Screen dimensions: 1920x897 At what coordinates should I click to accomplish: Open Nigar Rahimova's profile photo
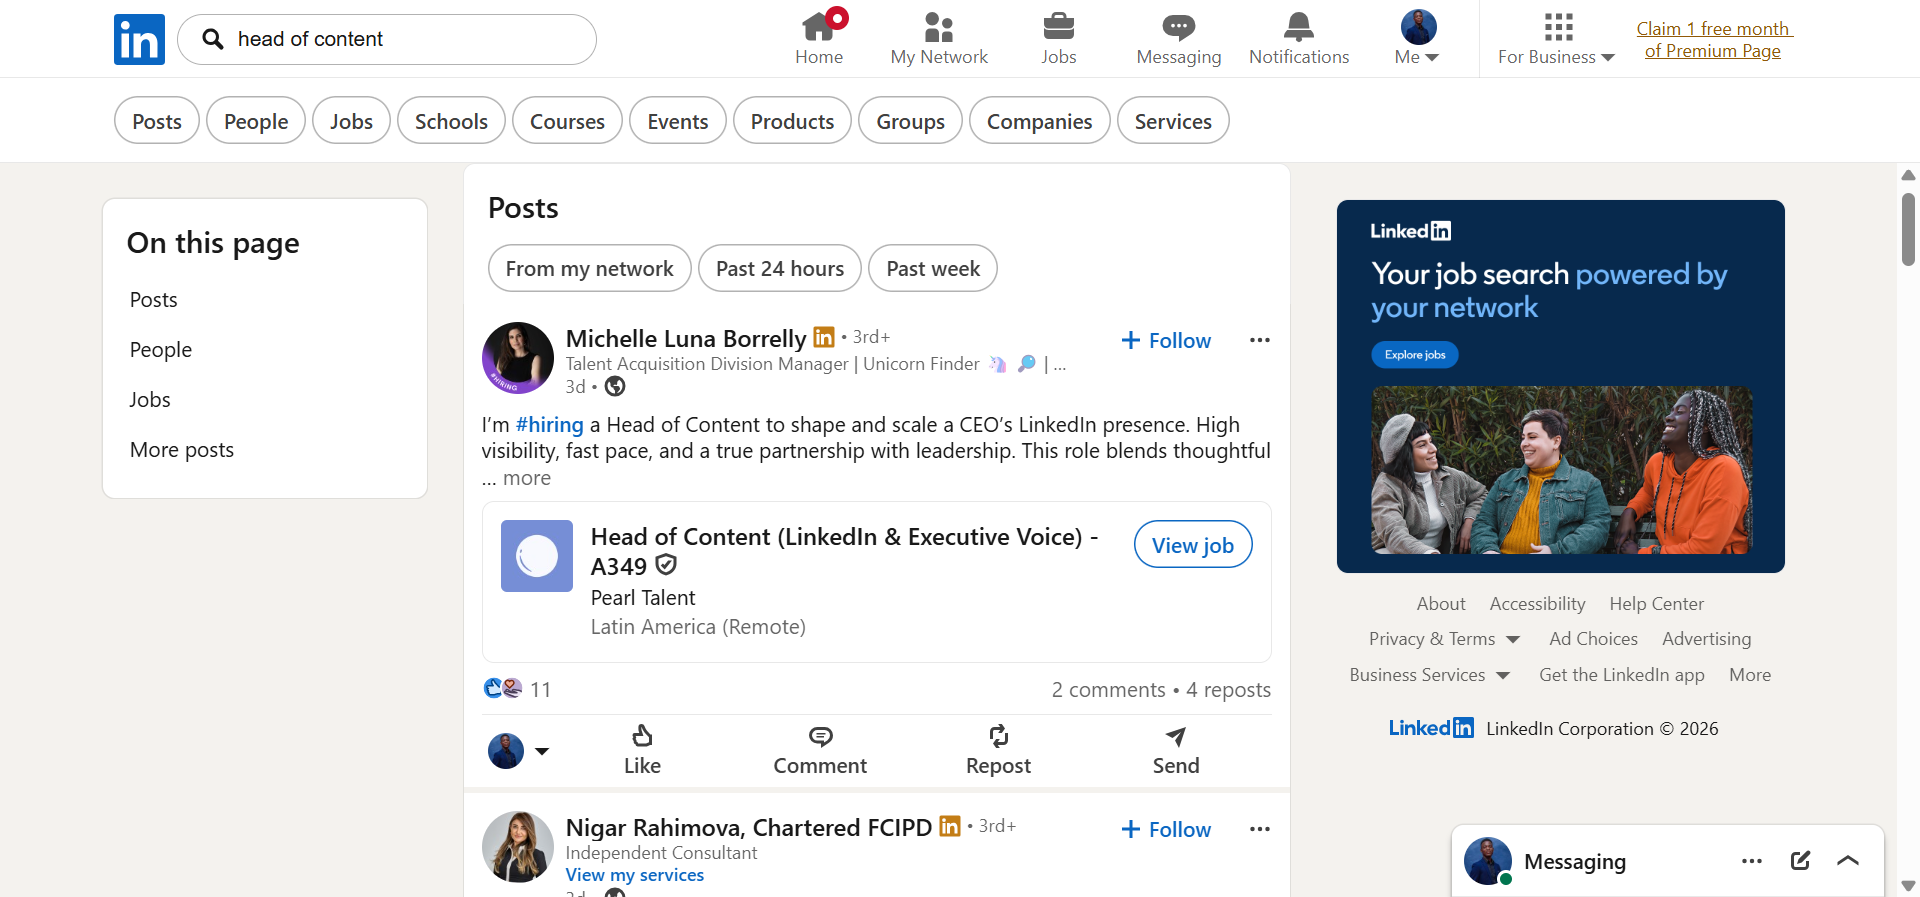(518, 847)
